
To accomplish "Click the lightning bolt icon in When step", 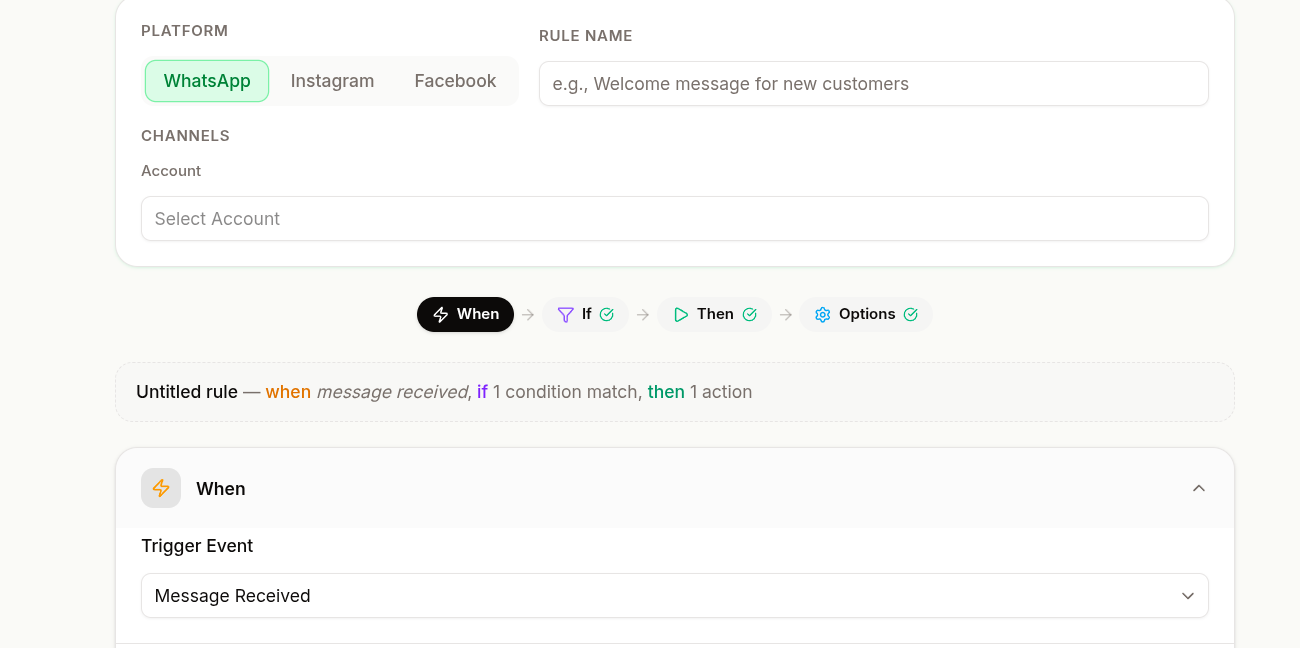I will click(x=440, y=315).
